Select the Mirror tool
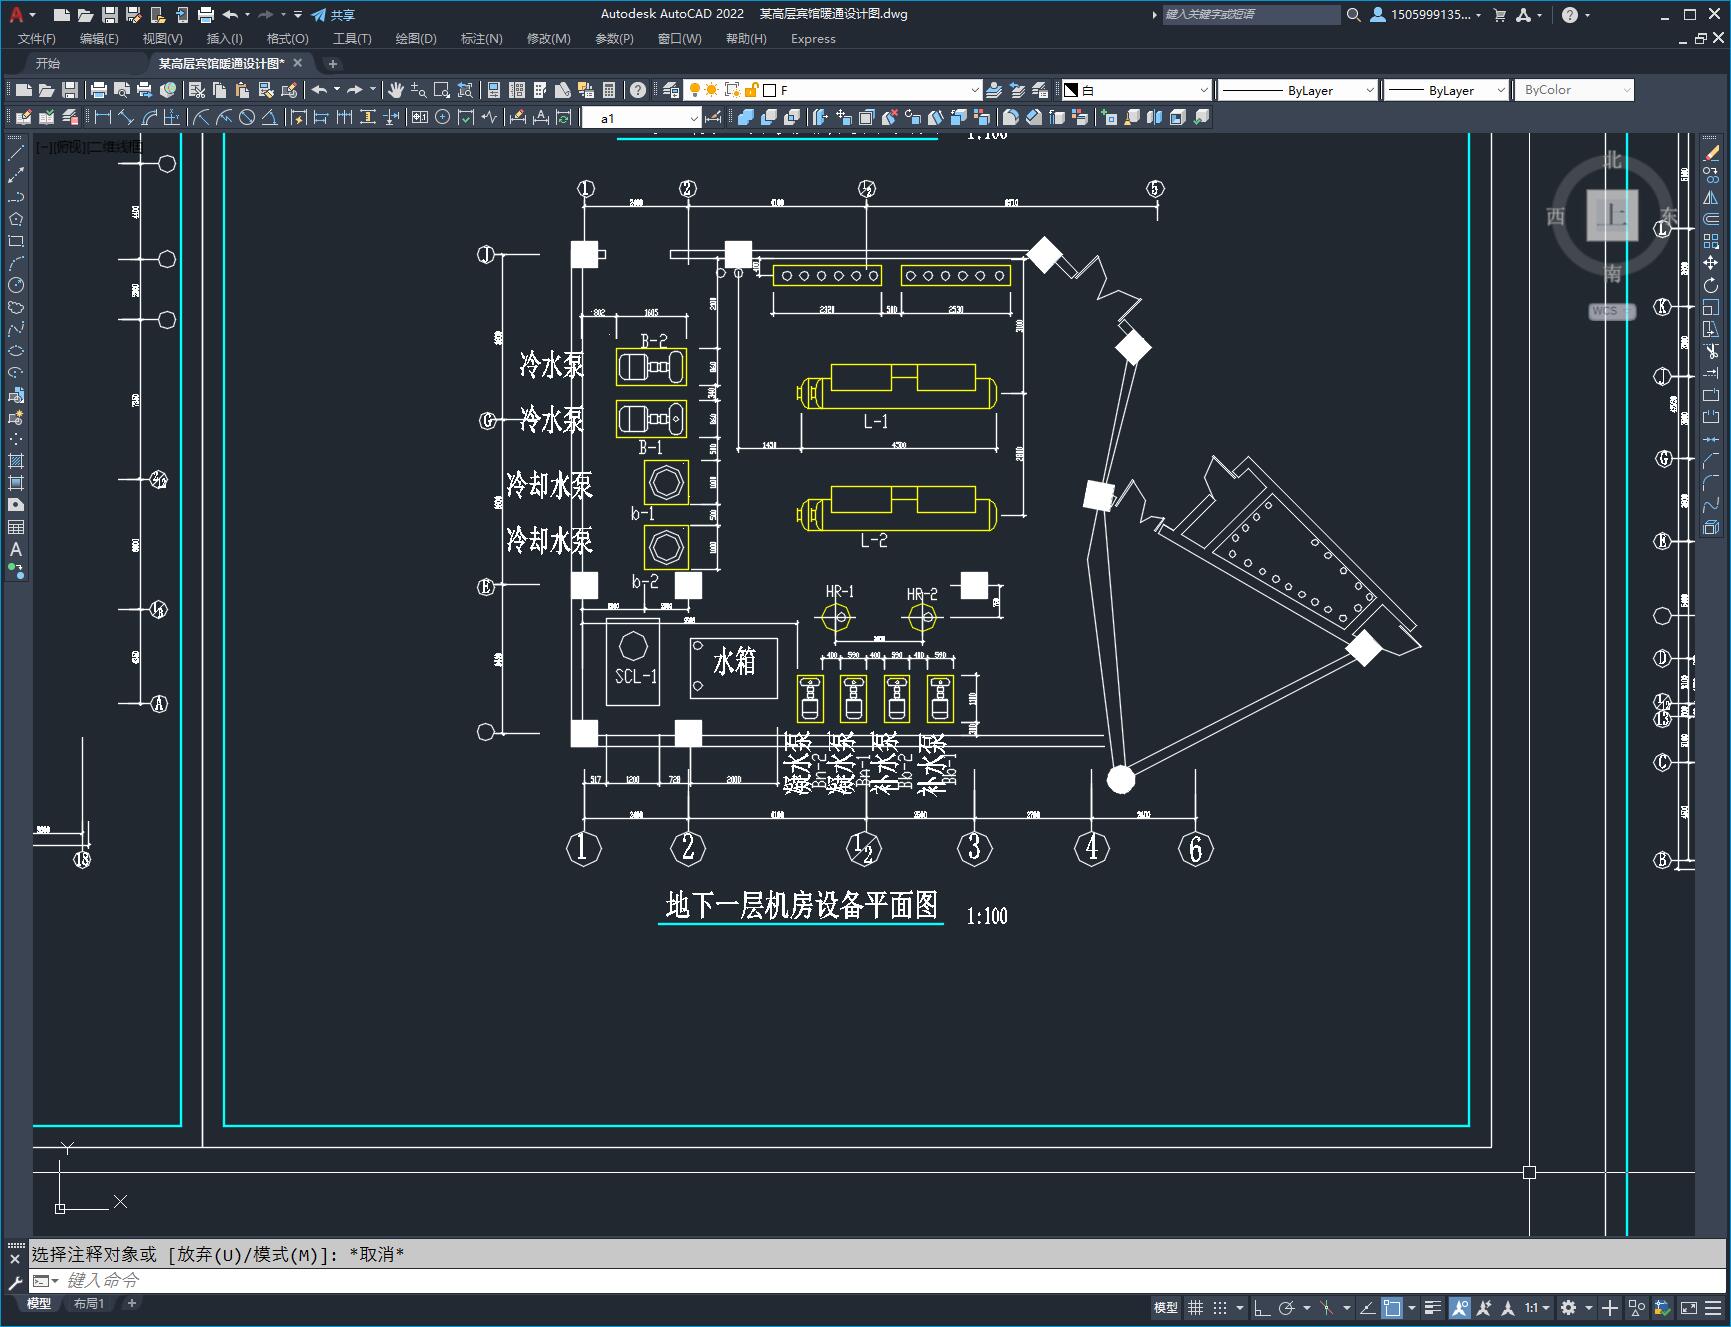 (1711, 197)
